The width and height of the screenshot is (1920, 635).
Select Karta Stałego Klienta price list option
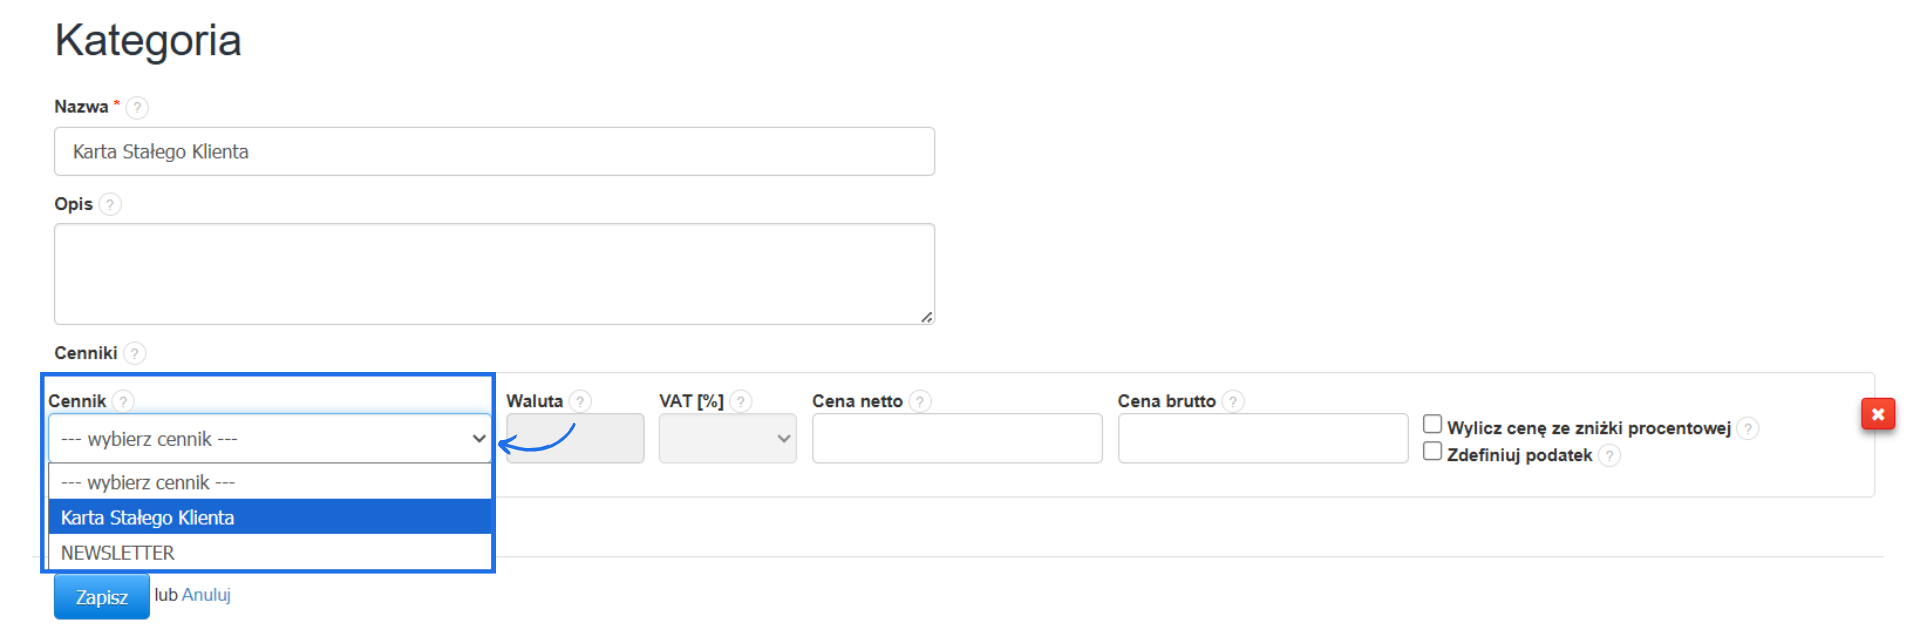(270, 517)
